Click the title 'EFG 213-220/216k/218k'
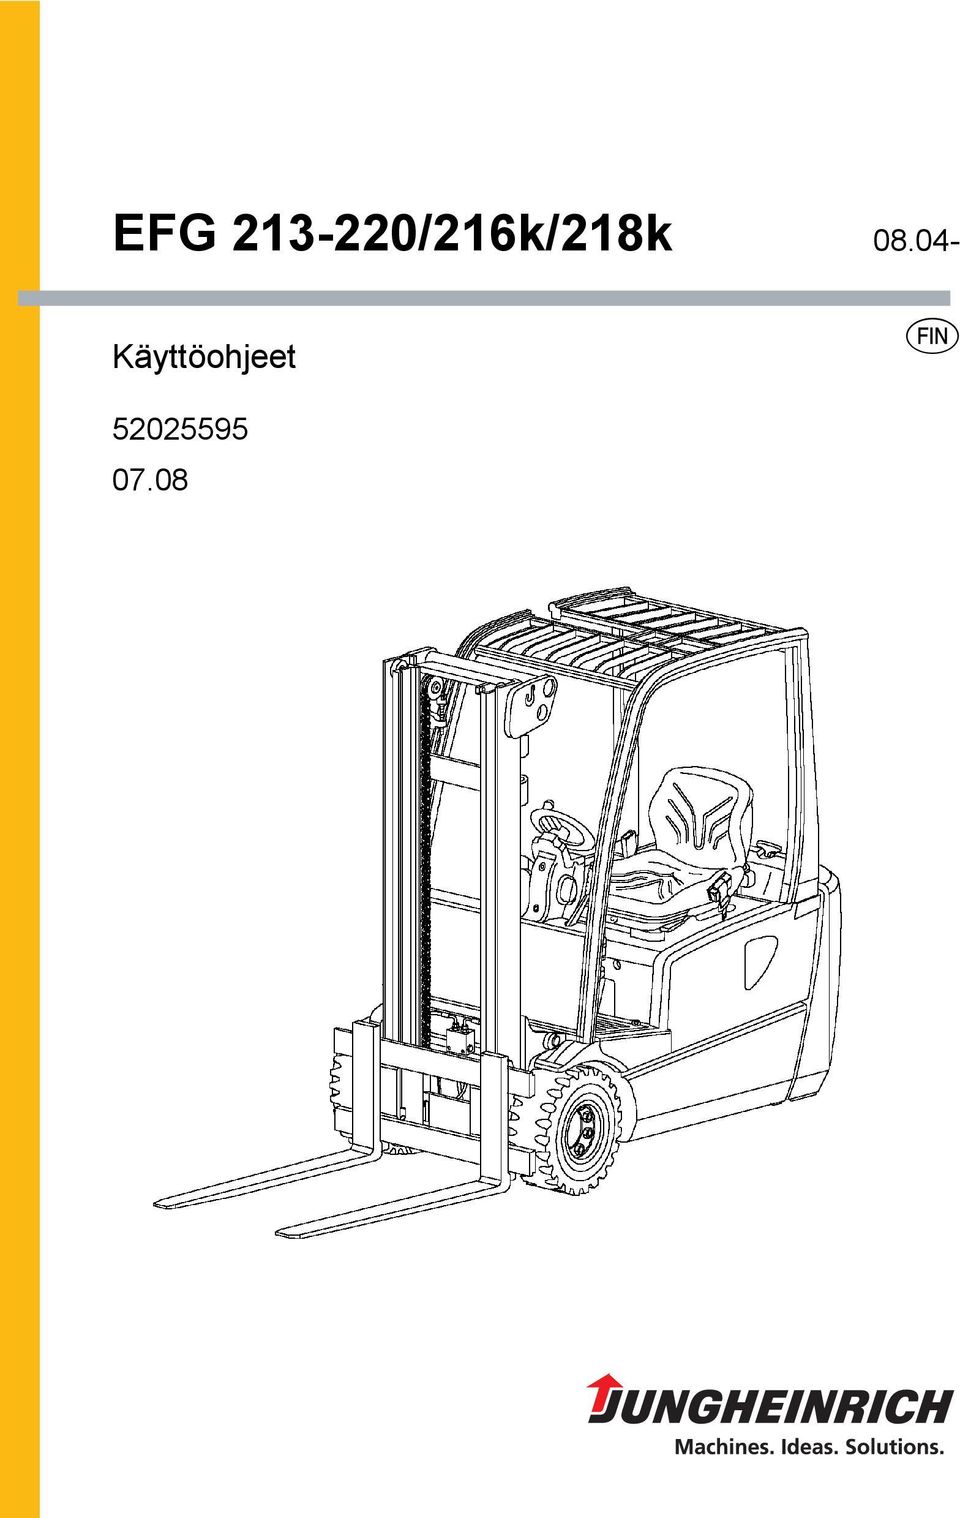Image resolution: width=960 pixels, height=1518 pixels. (x=392, y=233)
